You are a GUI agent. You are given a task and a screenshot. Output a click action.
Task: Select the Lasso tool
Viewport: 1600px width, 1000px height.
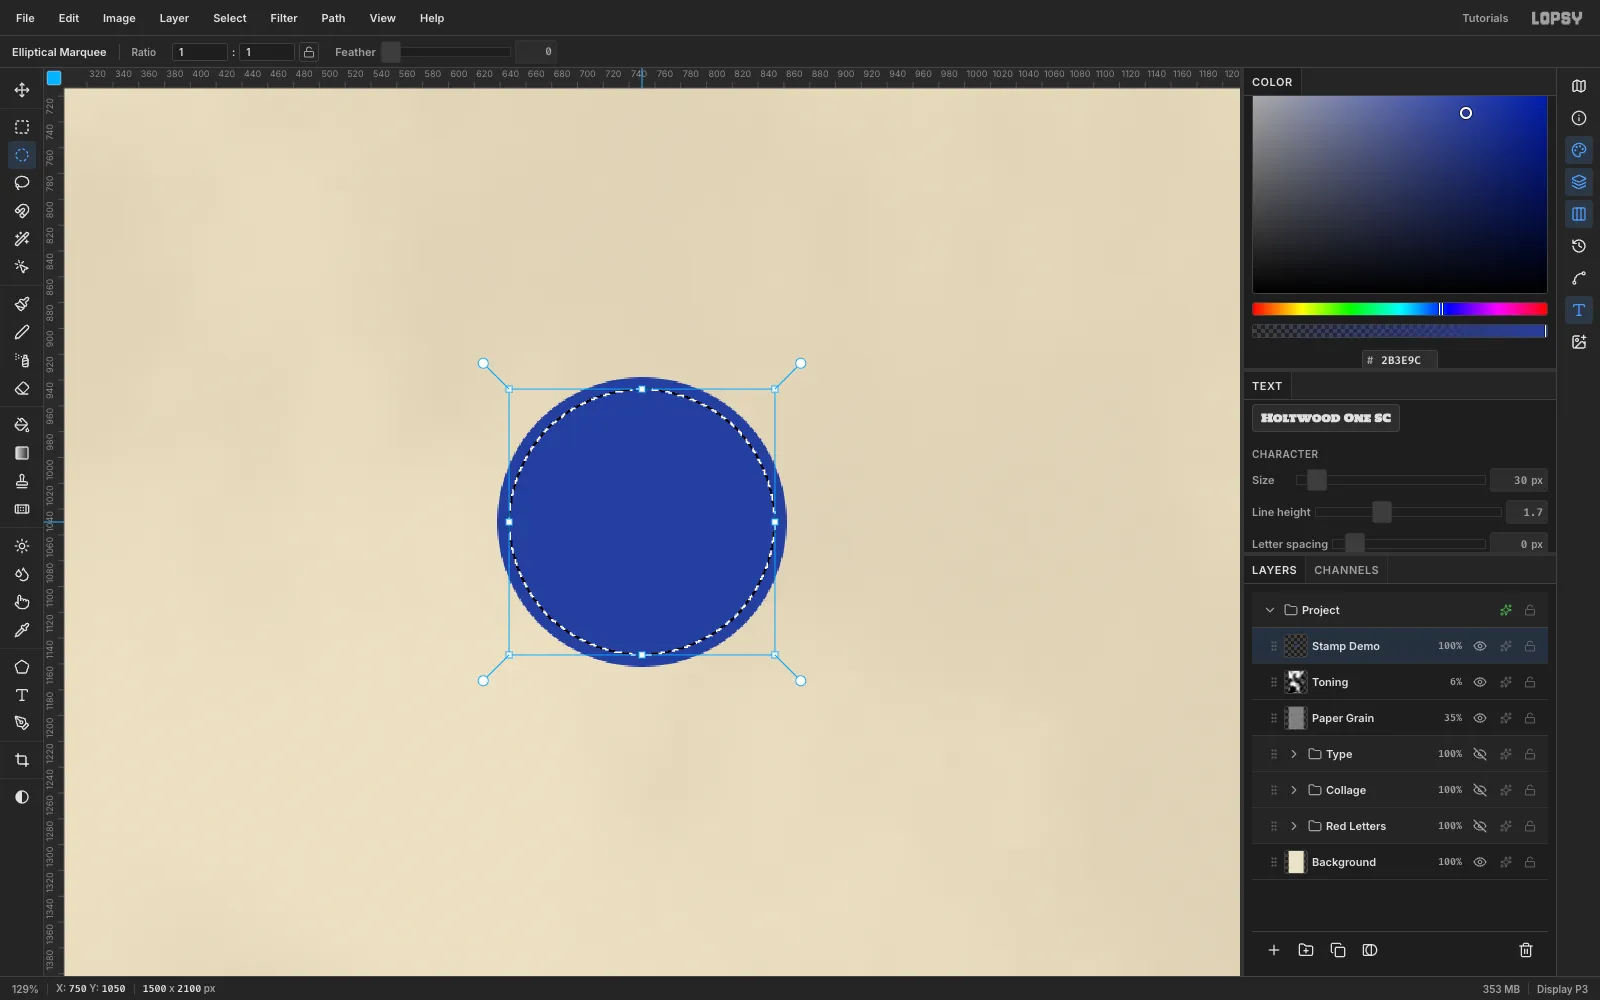(22, 183)
